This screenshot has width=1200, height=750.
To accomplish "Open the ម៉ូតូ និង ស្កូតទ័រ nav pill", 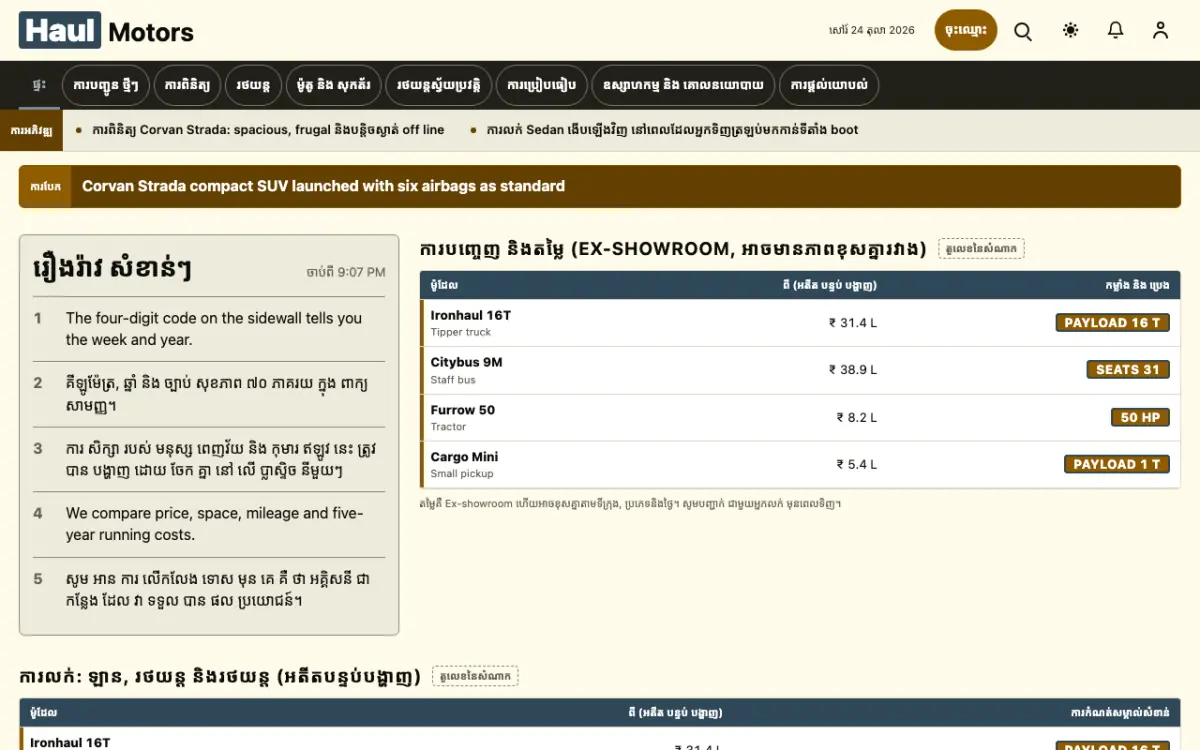I will click(334, 85).
